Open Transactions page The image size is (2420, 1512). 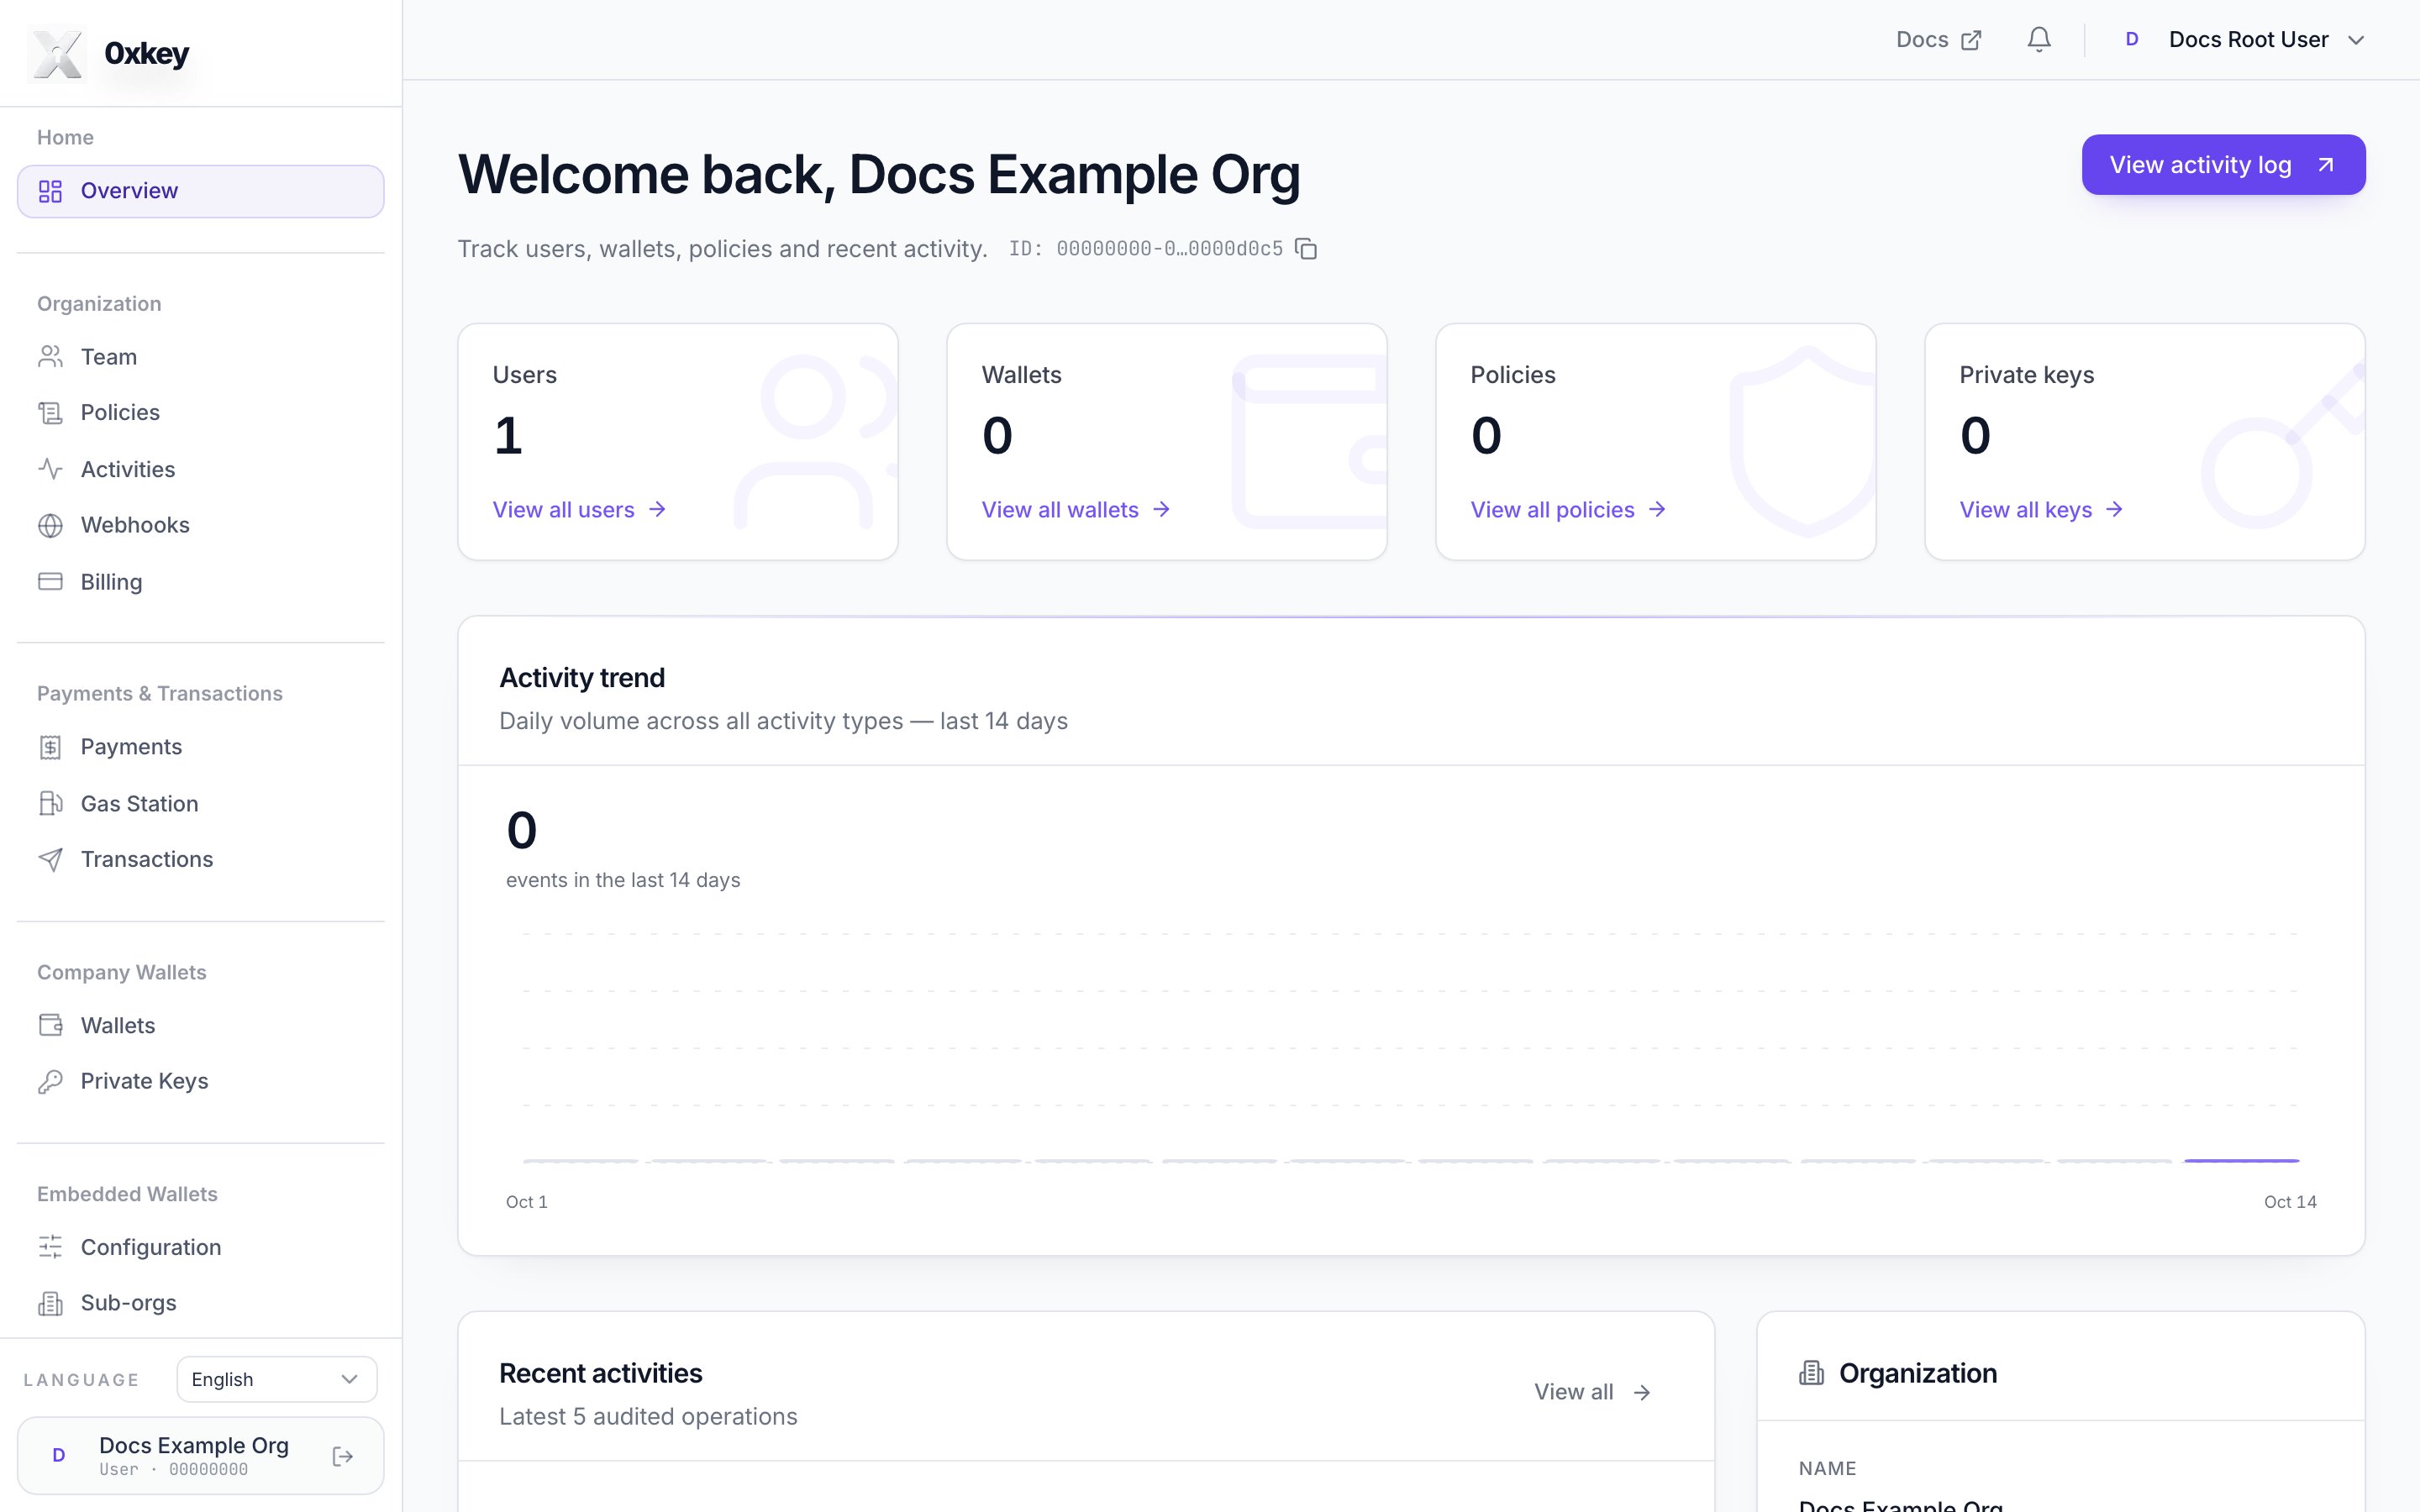click(201, 860)
